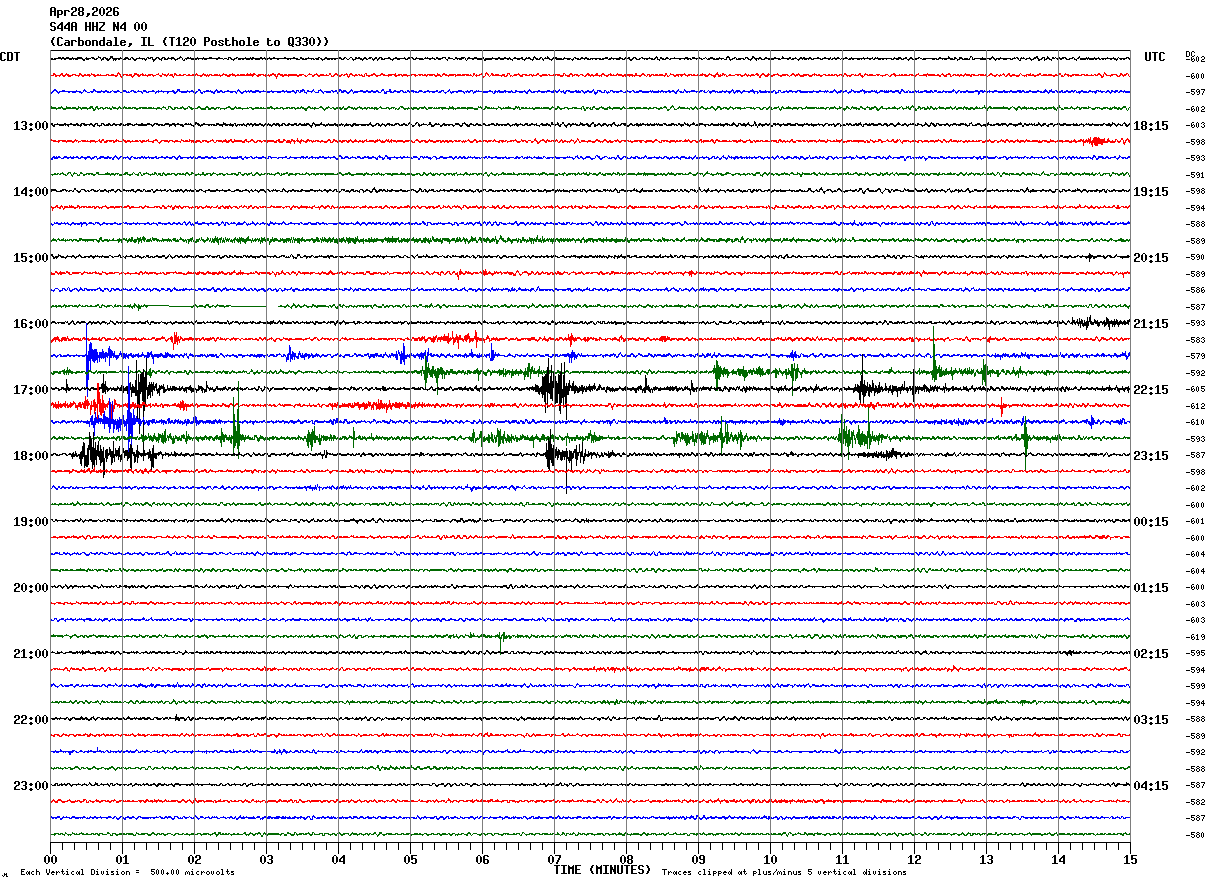This screenshot has height=886, width=1210.
Task: Click the 17:00 CDT time label
Action: pyautogui.click(x=31, y=390)
